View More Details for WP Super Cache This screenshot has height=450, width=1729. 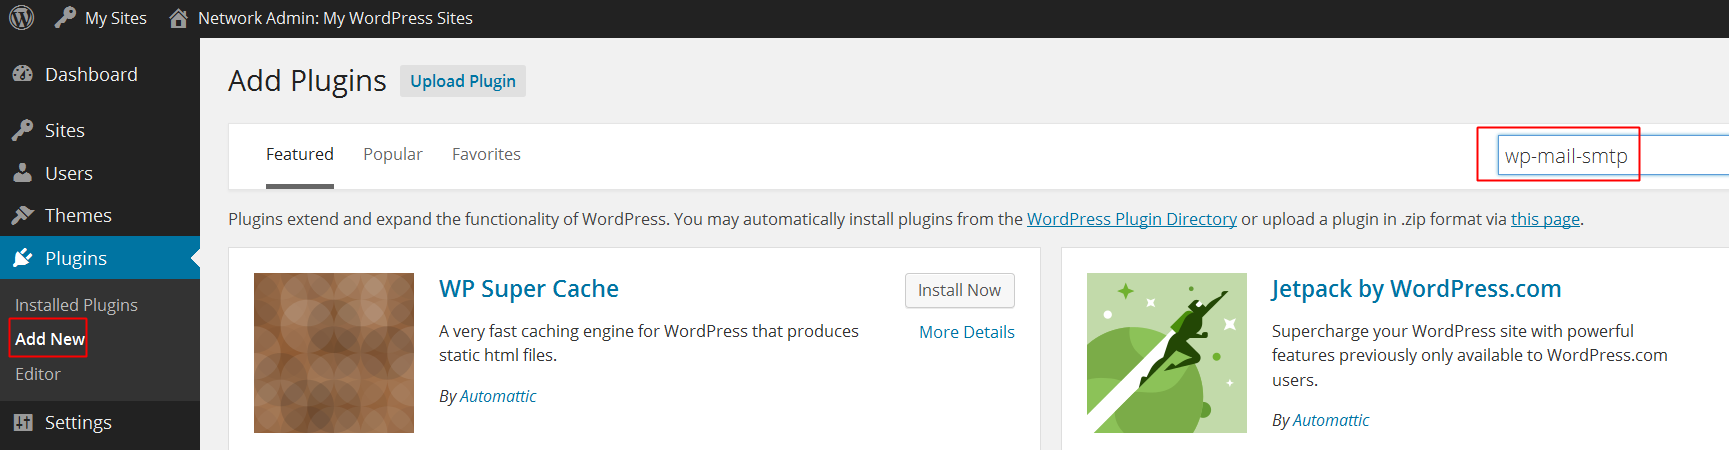(966, 332)
